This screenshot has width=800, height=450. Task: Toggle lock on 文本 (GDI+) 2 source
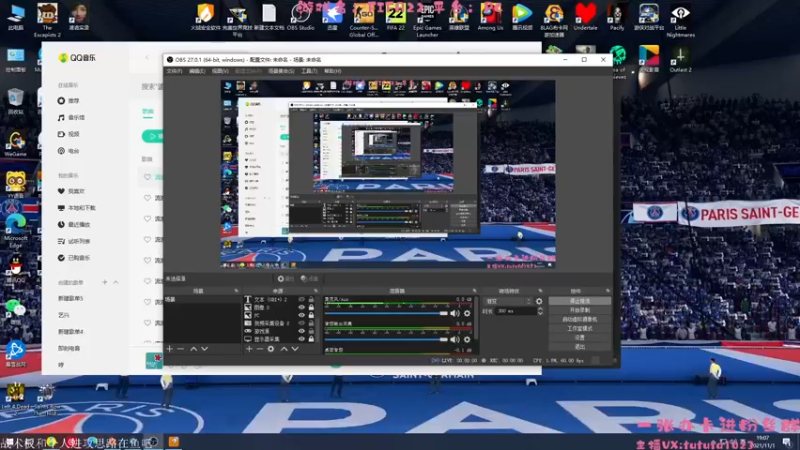[x=311, y=299]
